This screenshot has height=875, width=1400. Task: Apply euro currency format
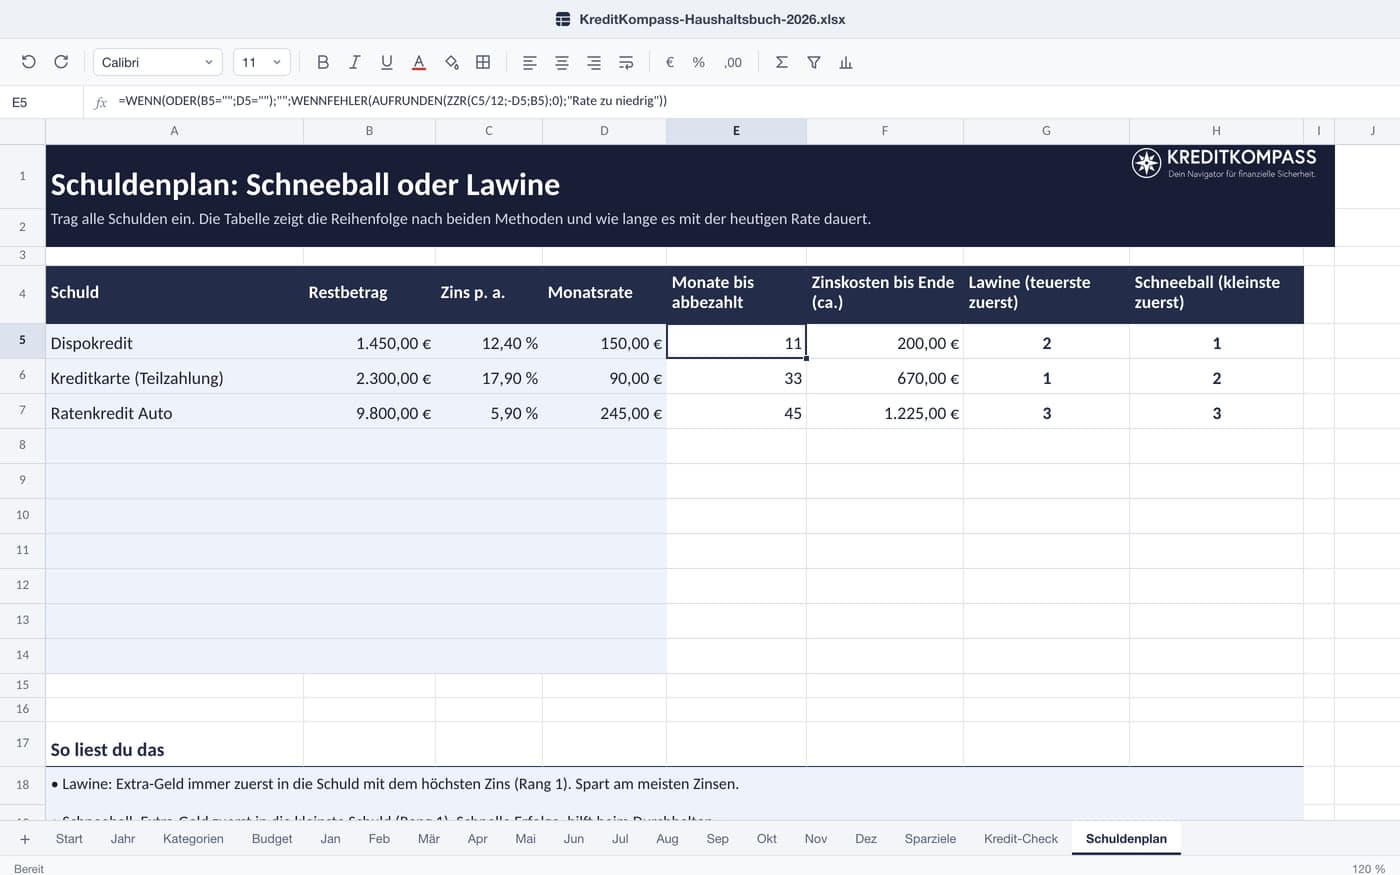[x=670, y=62]
